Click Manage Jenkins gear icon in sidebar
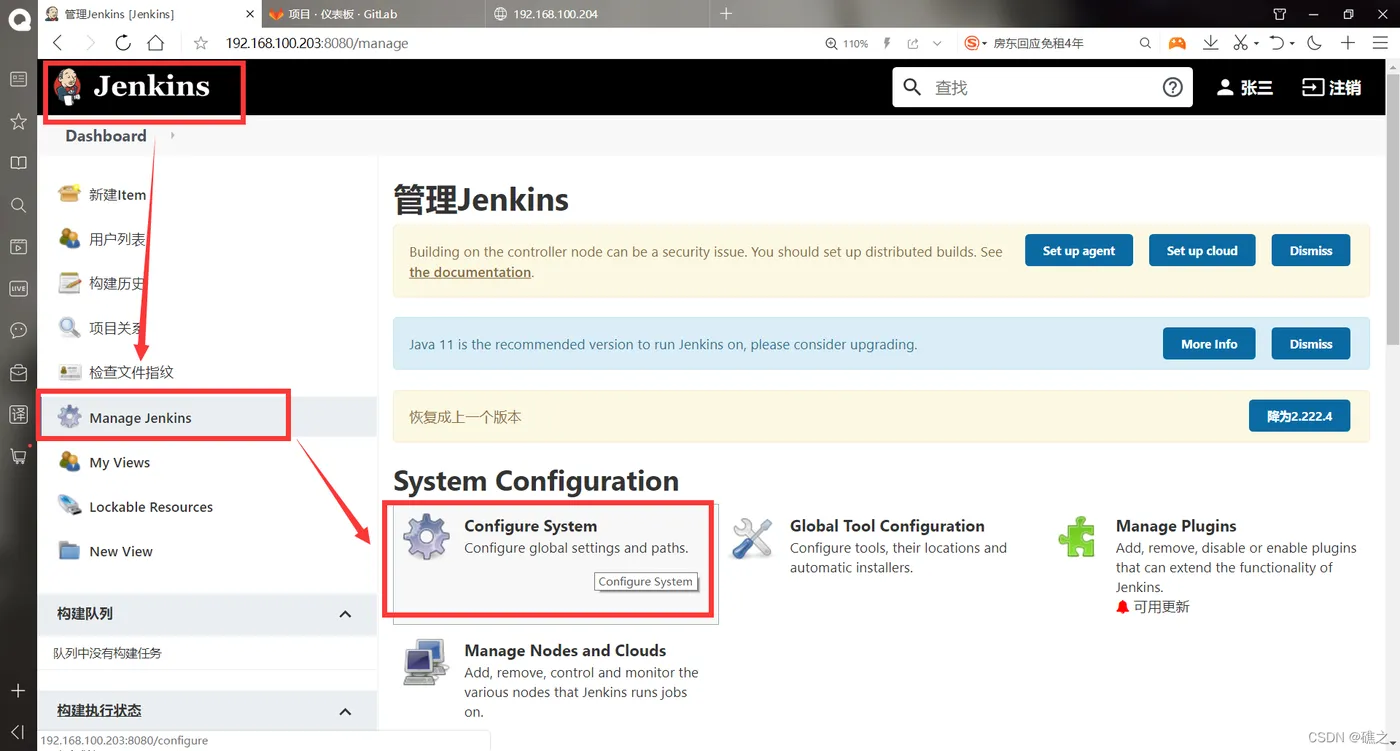 click(x=69, y=417)
